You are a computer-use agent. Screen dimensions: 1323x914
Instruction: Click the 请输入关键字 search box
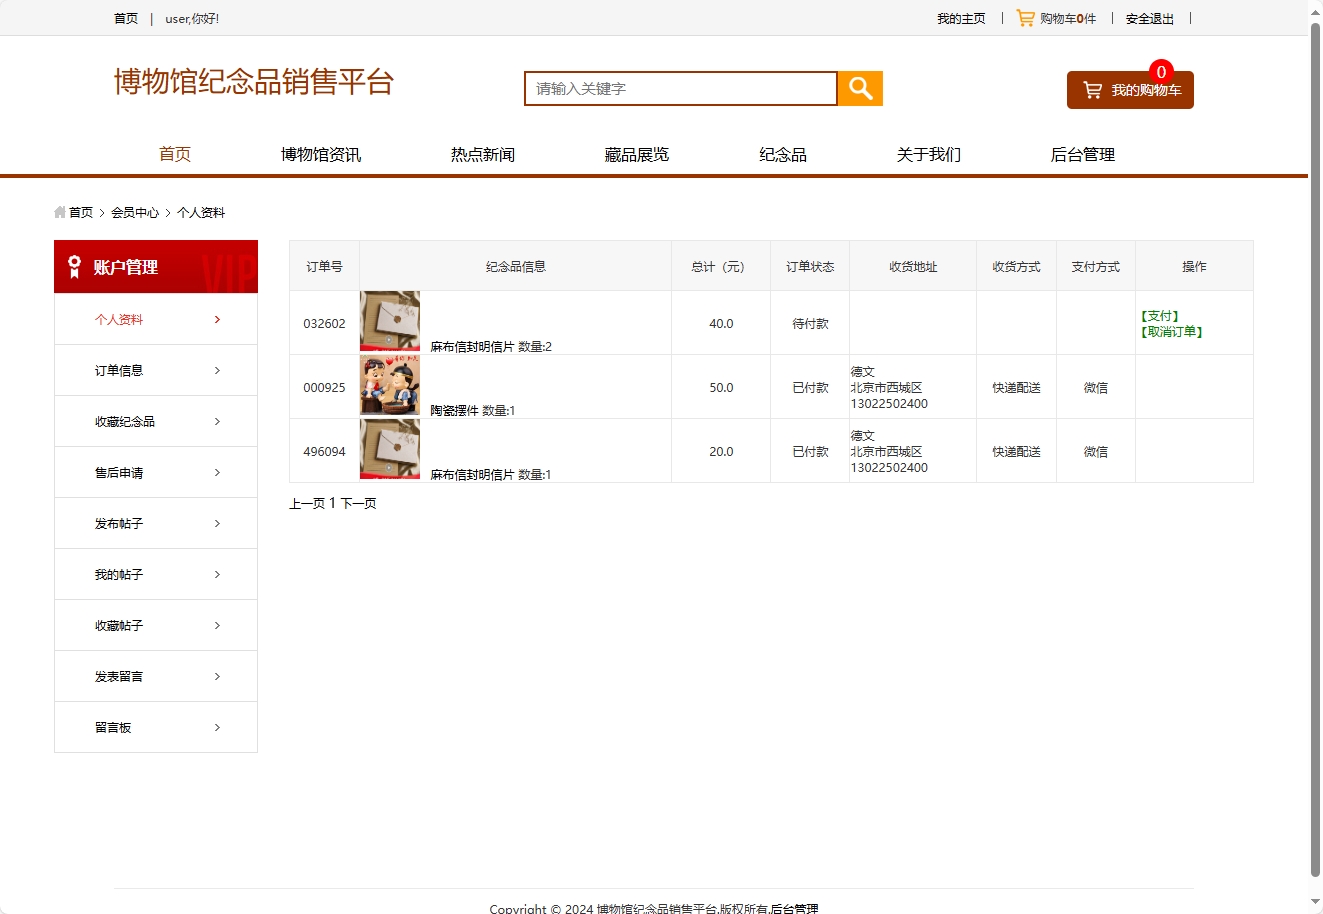(680, 88)
